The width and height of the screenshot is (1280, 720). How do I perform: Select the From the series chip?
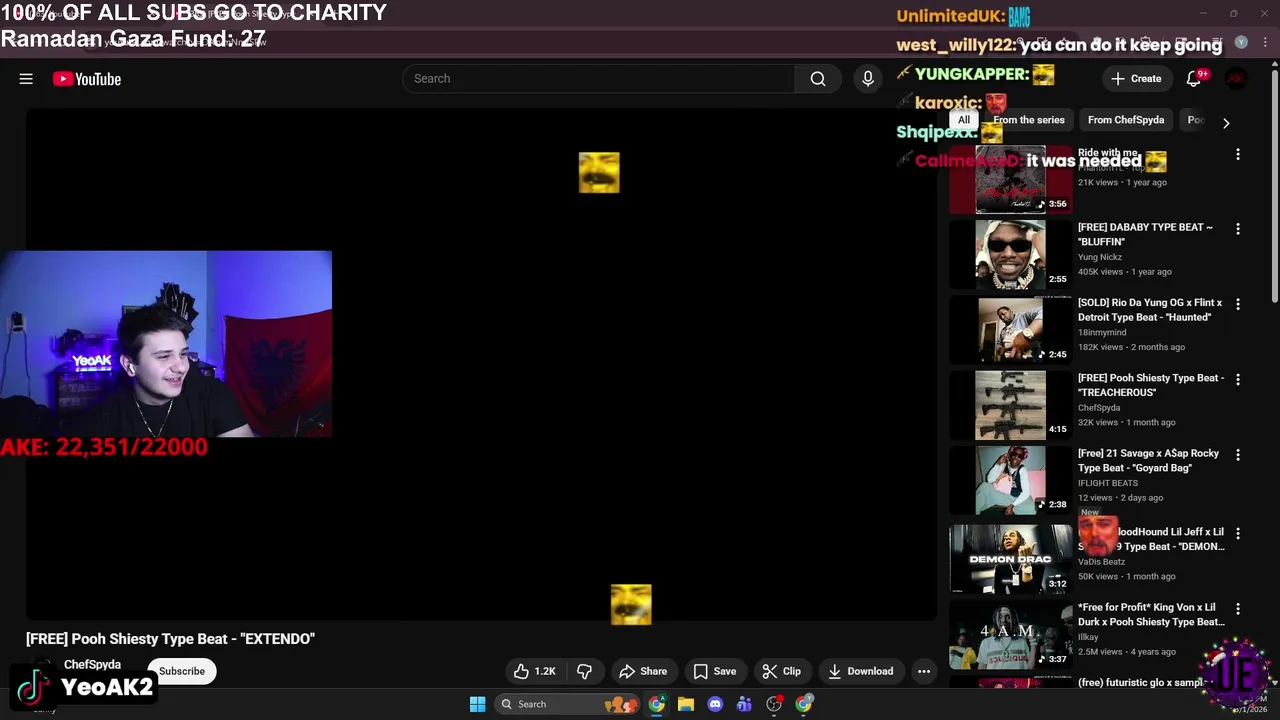[1029, 120]
